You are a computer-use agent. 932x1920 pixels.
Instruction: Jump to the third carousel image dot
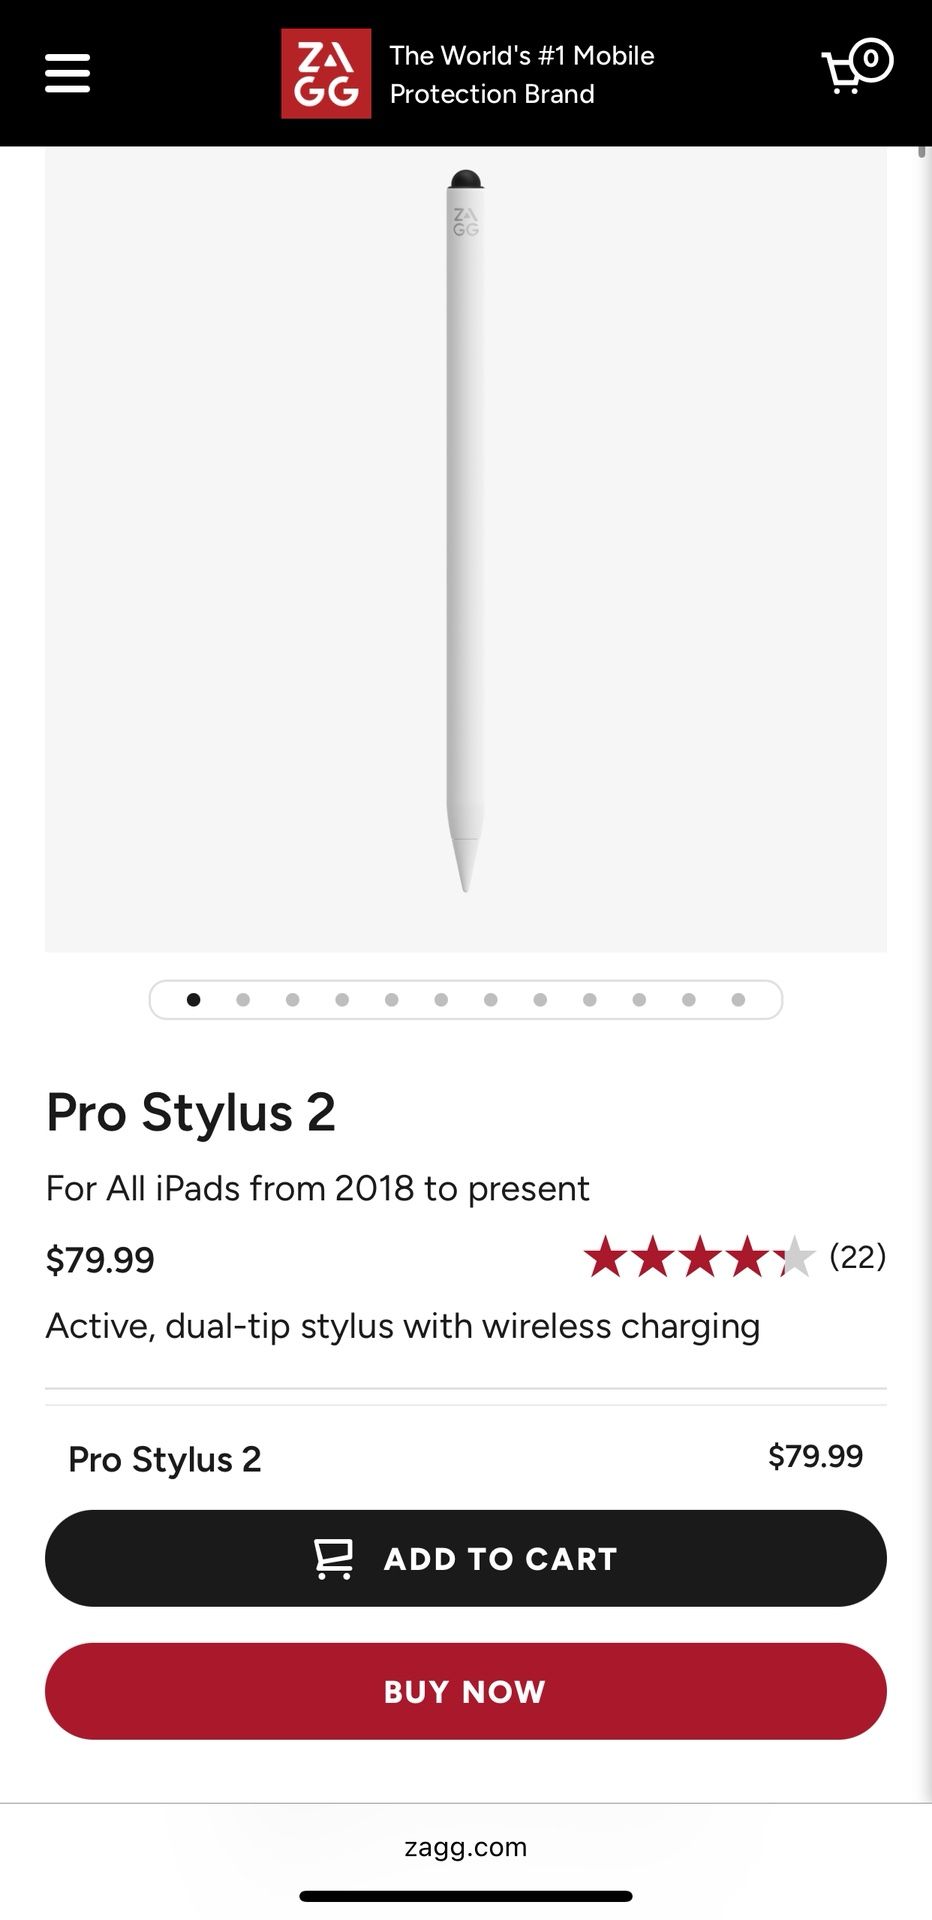[292, 999]
